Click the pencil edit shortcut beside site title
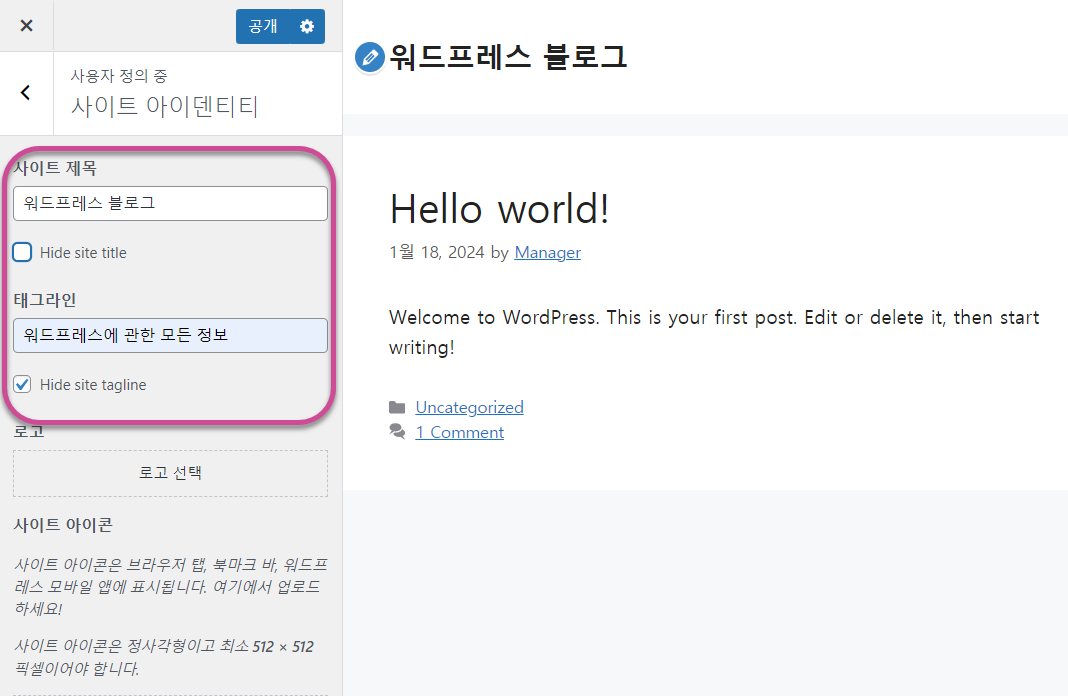The height and width of the screenshot is (696, 1068). click(x=370, y=57)
